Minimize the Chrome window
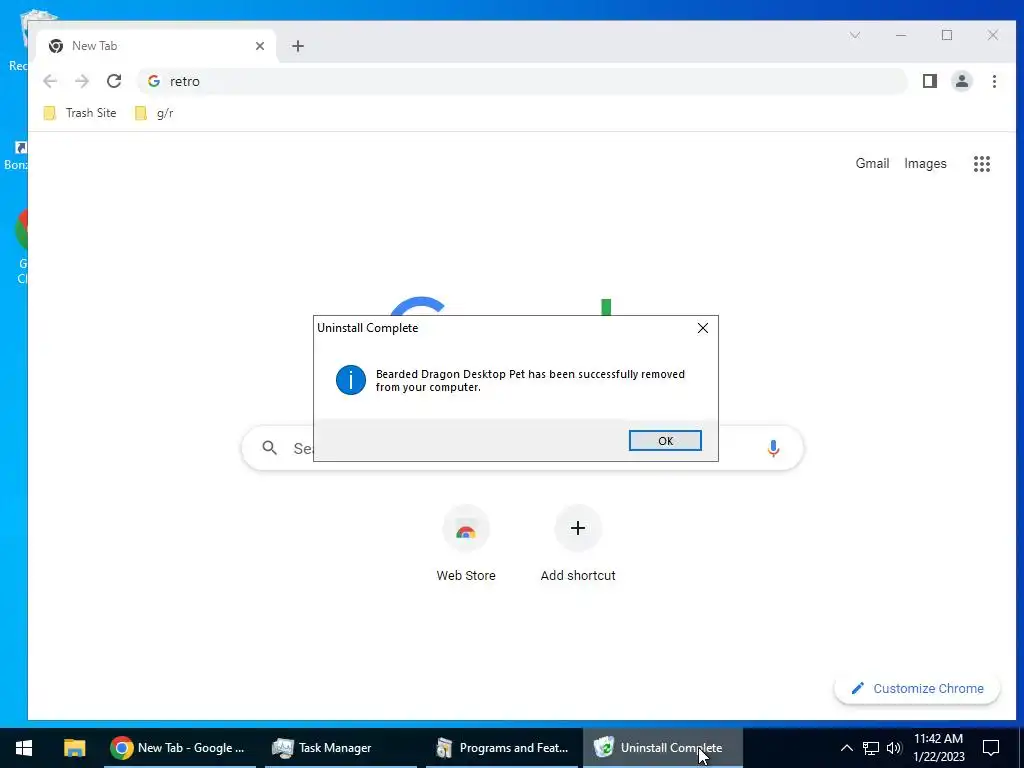 (x=901, y=35)
